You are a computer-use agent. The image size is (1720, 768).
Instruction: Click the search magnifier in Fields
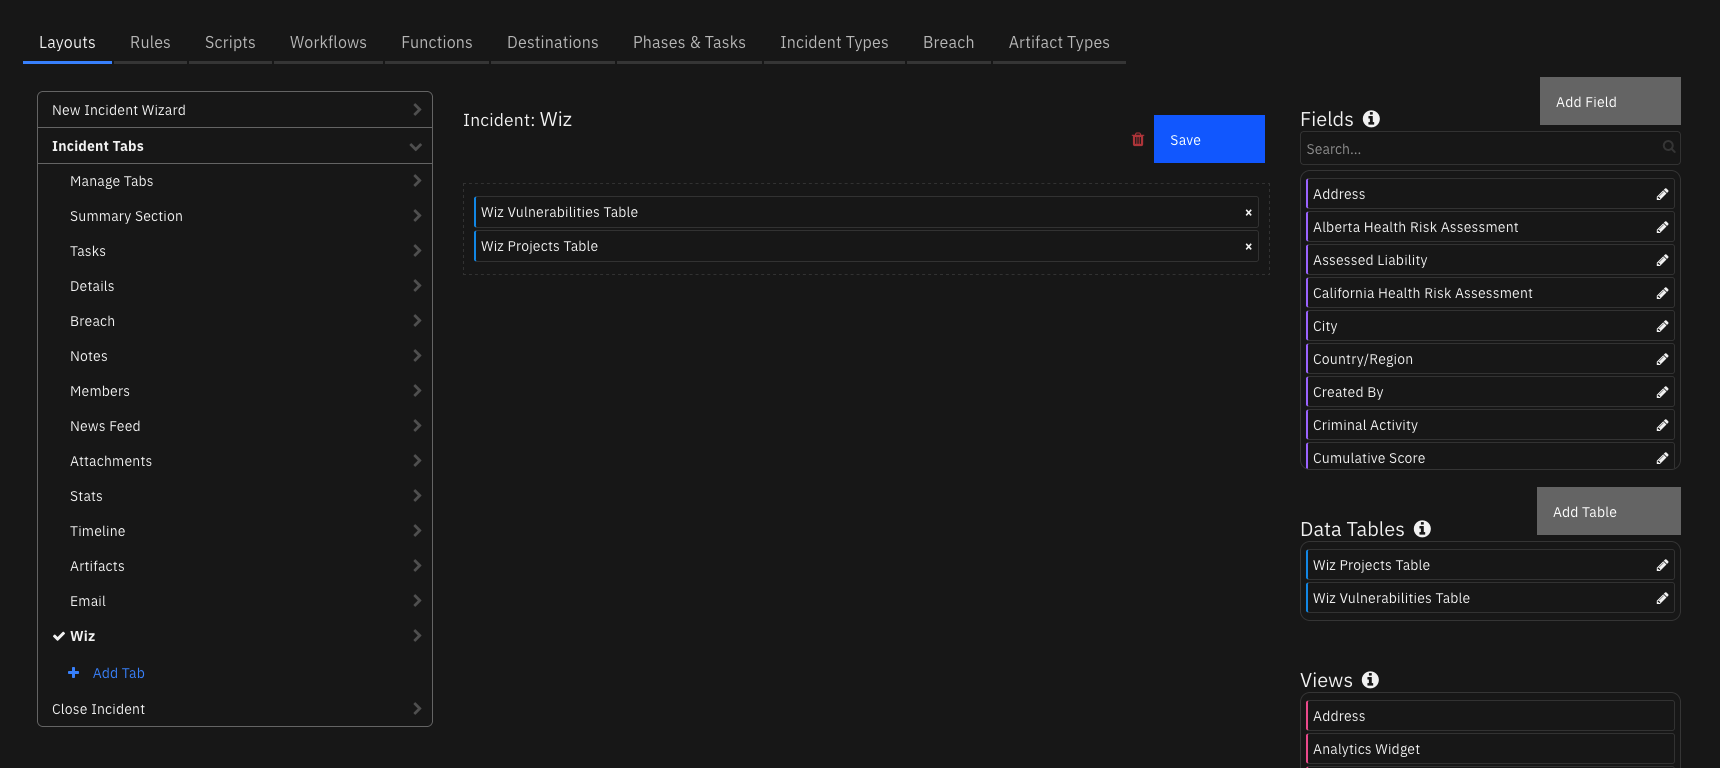pos(1668,148)
